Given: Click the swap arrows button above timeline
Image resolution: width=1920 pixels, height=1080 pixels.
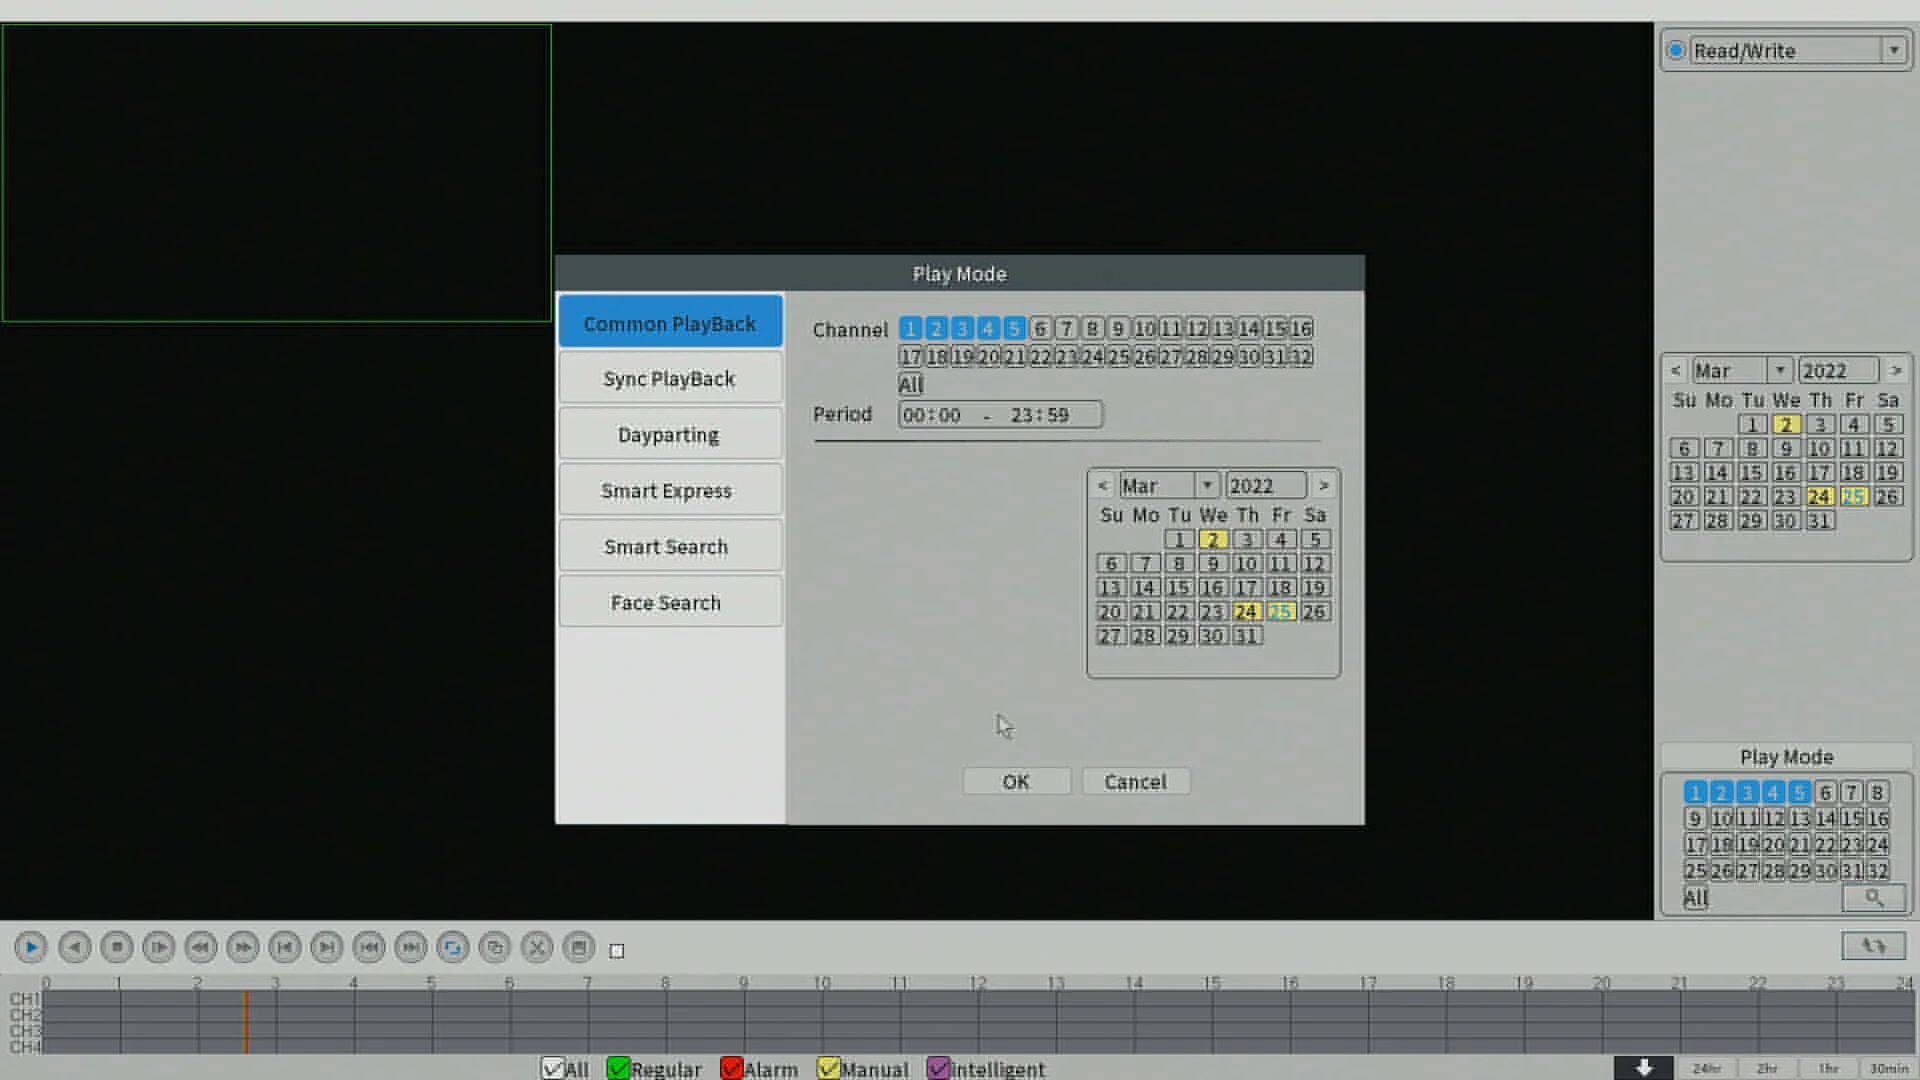Looking at the screenshot, I should [1873, 946].
